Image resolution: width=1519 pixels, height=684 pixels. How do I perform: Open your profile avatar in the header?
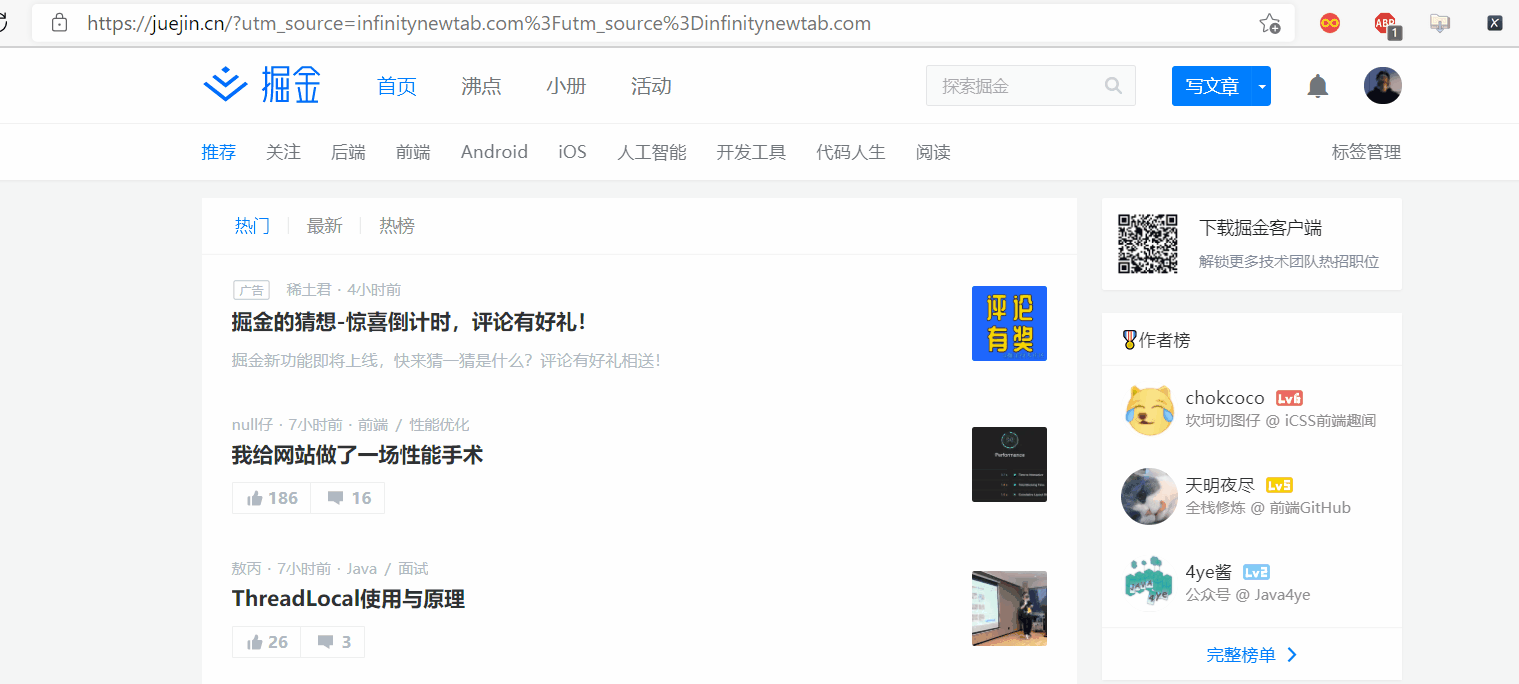pos(1382,85)
